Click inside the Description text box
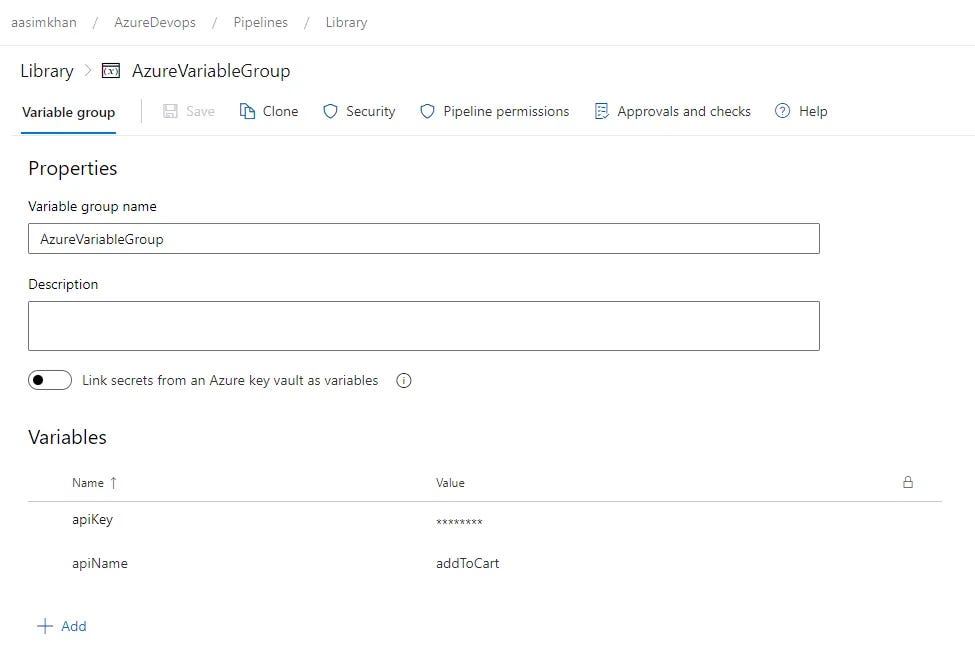The height and width of the screenshot is (666, 975). pos(423,325)
